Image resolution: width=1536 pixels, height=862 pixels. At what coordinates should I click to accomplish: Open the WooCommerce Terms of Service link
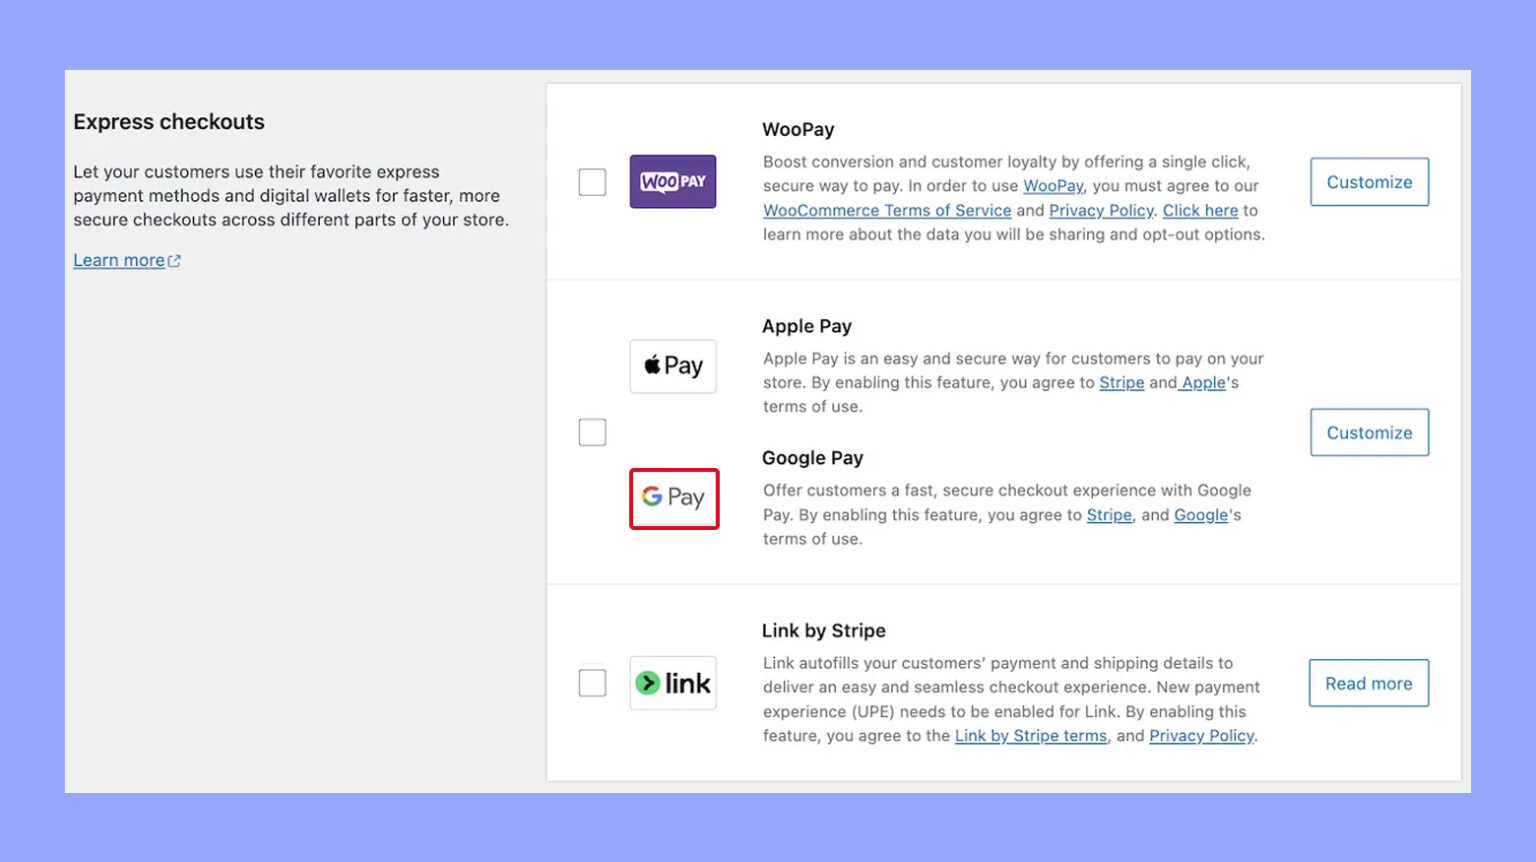[x=886, y=210]
